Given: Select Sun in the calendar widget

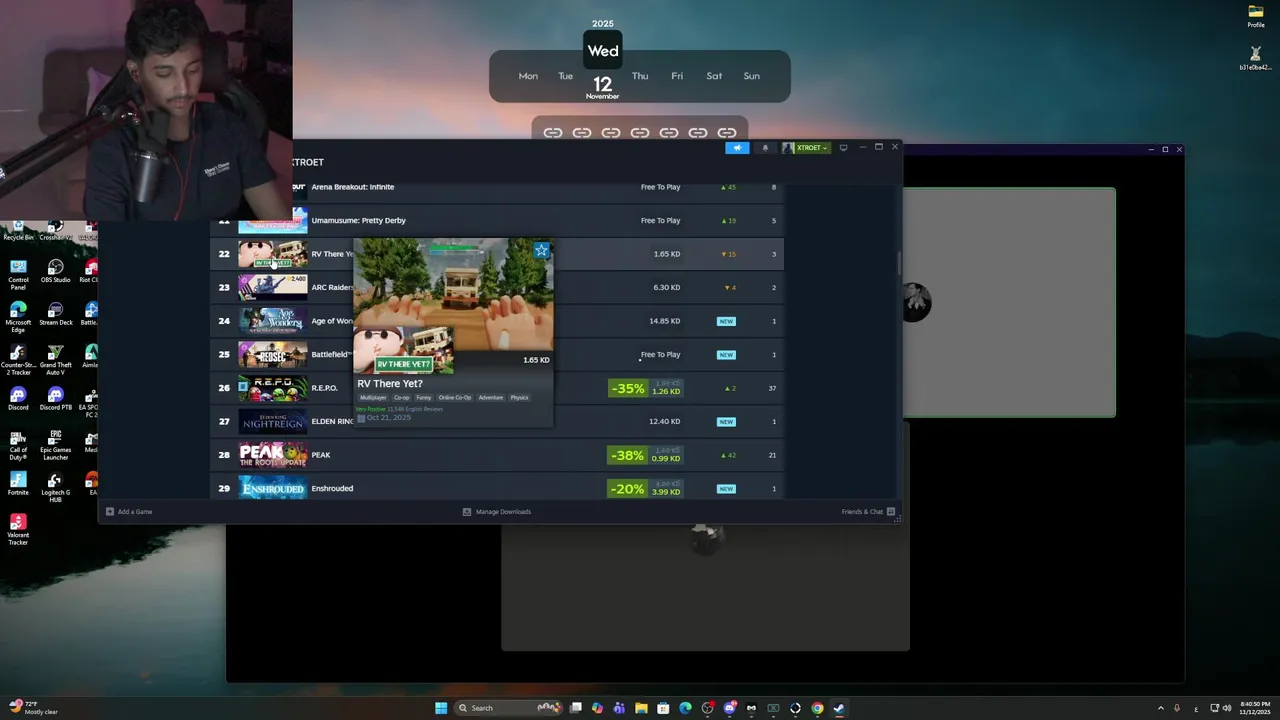Looking at the screenshot, I should [751, 76].
